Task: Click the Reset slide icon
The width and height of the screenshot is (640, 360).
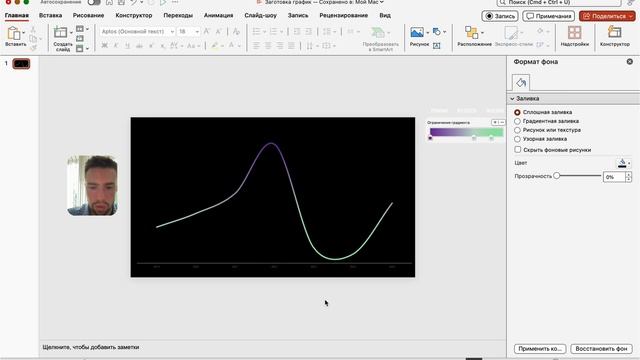Action: [80, 39]
